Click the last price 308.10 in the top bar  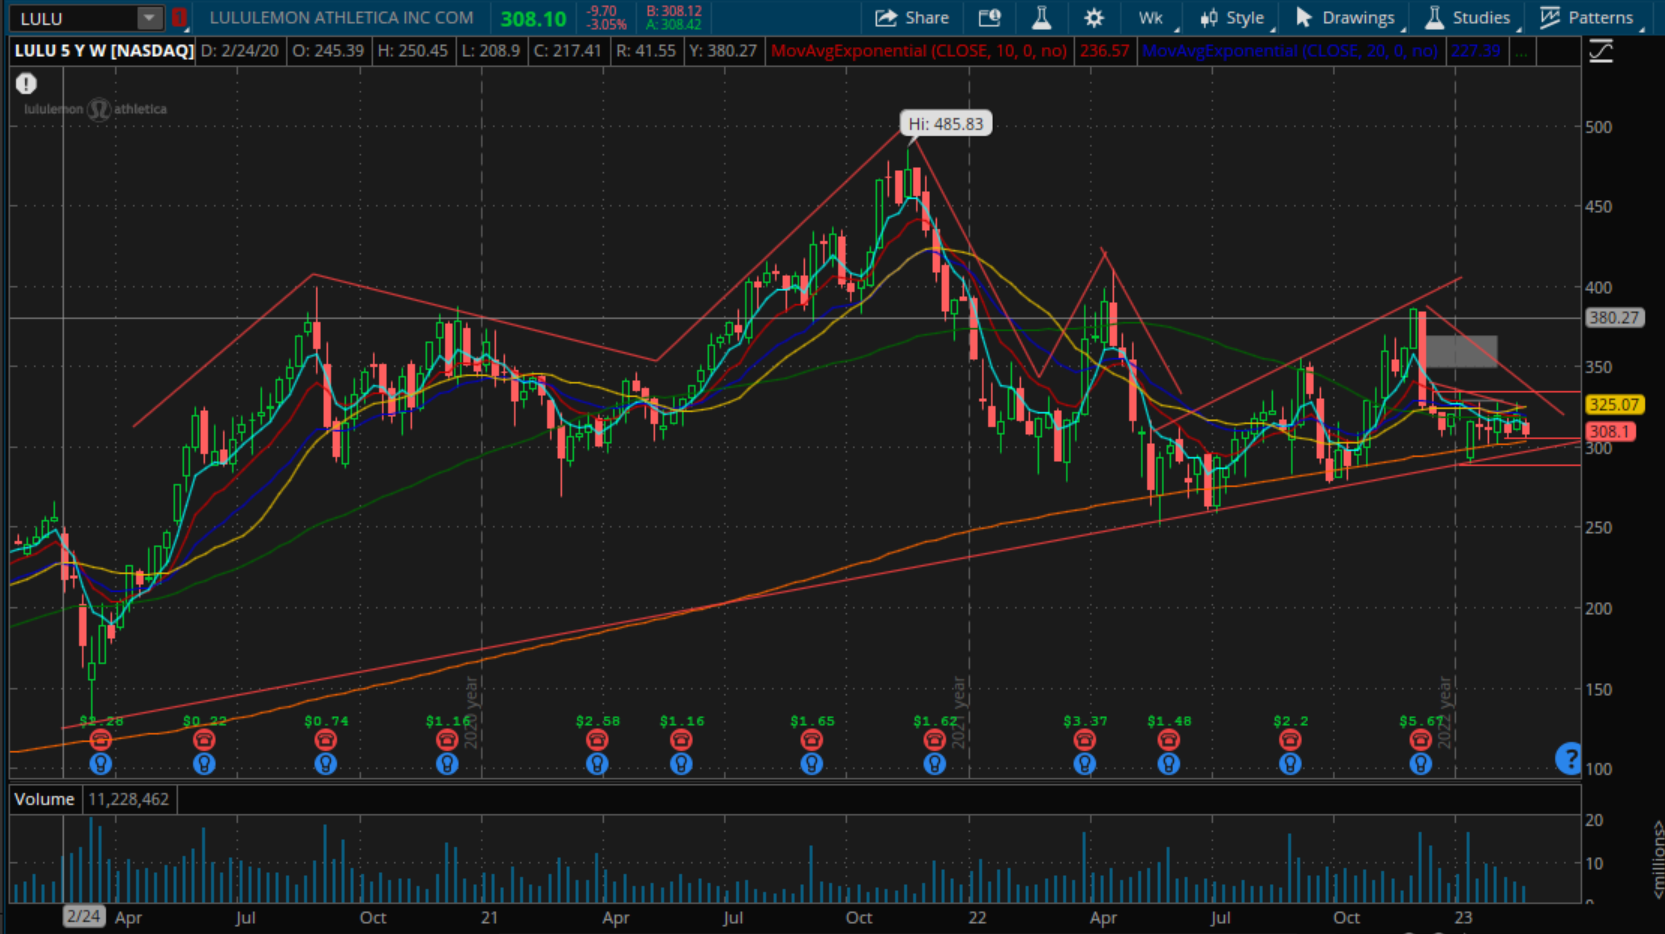coord(533,19)
